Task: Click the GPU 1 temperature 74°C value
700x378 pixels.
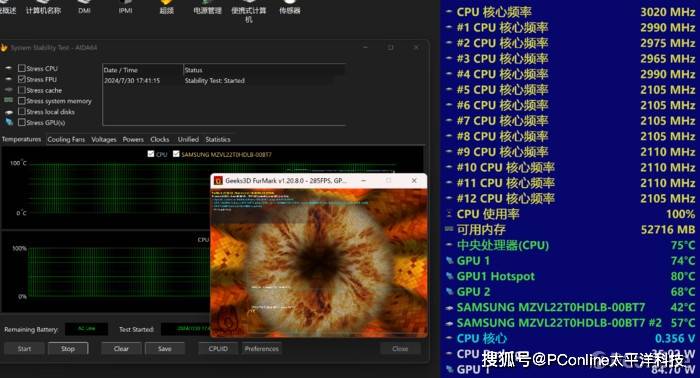Action: pos(683,261)
